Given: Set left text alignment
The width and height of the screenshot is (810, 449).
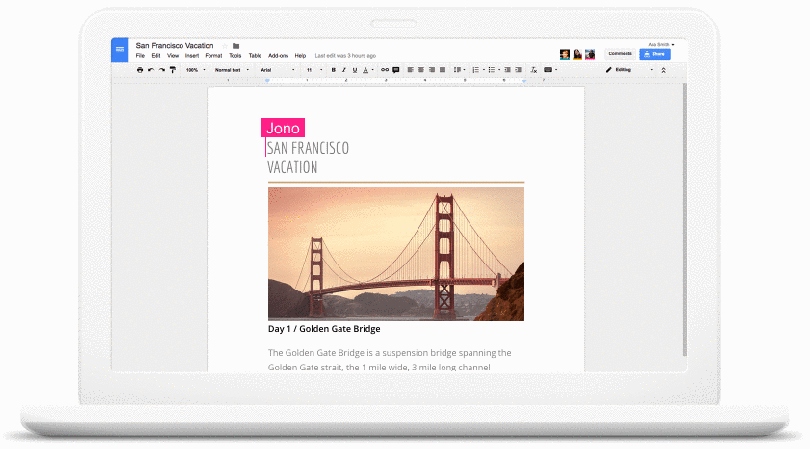Looking at the screenshot, I should point(410,70).
